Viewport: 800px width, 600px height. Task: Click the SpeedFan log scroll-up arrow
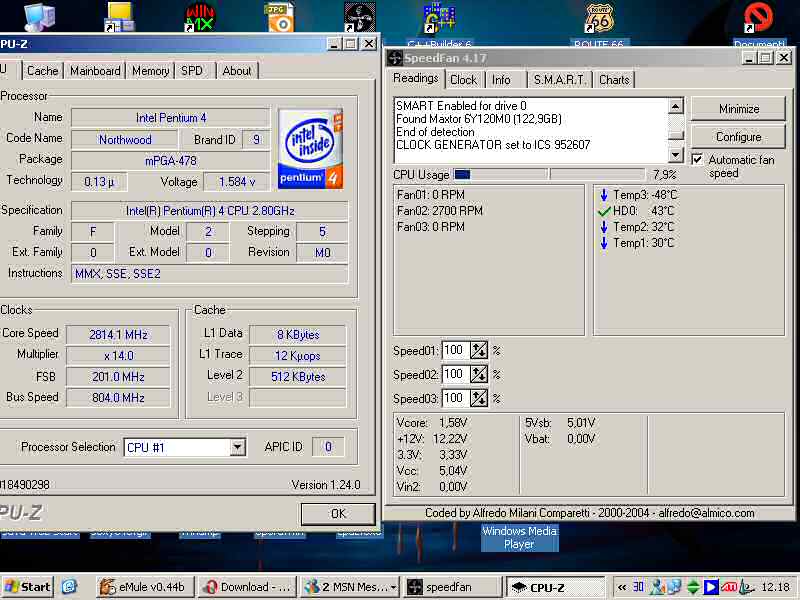pos(676,106)
